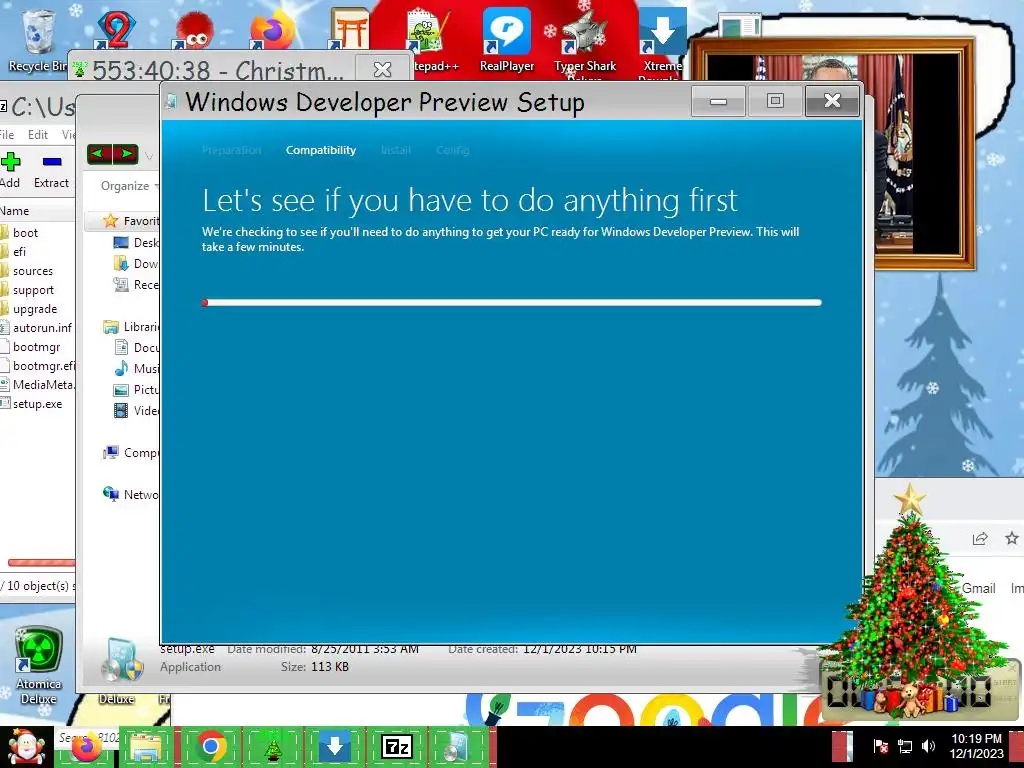Select the Config step in Setup

pyautogui.click(x=453, y=150)
